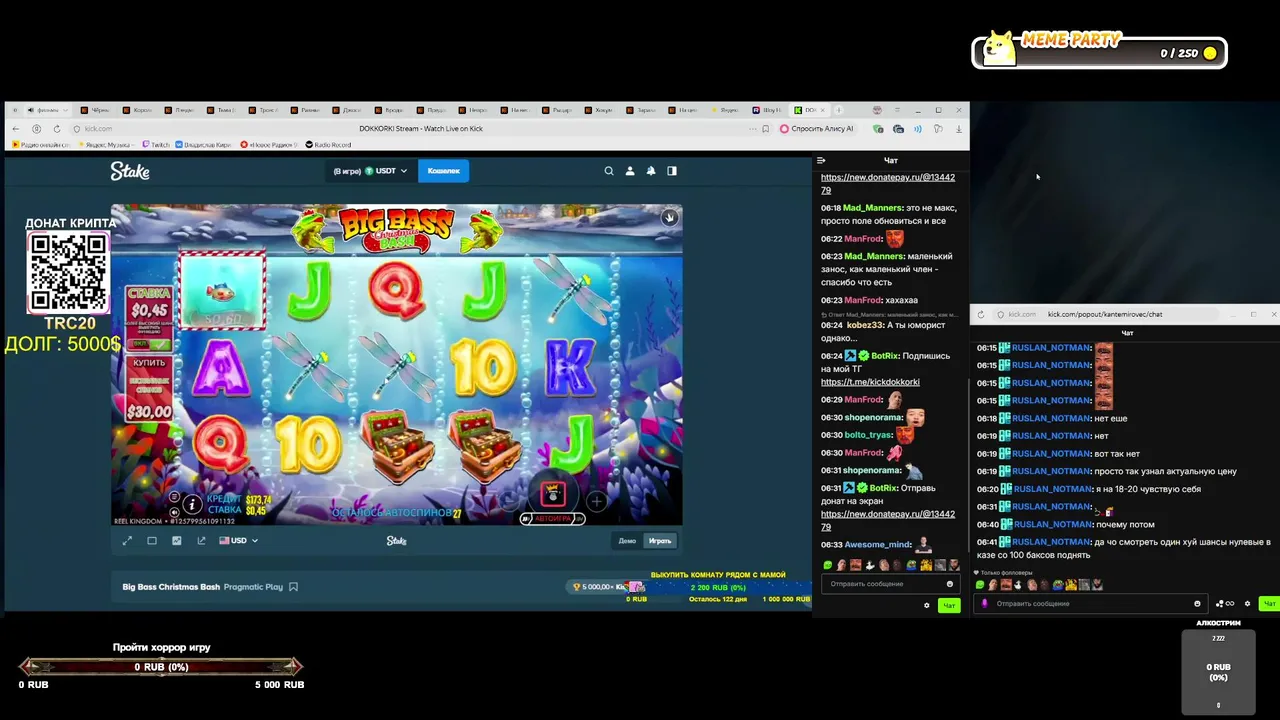This screenshot has width=1280, height=720.
Task: Send message with left green Чат button
Action: coord(949,605)
